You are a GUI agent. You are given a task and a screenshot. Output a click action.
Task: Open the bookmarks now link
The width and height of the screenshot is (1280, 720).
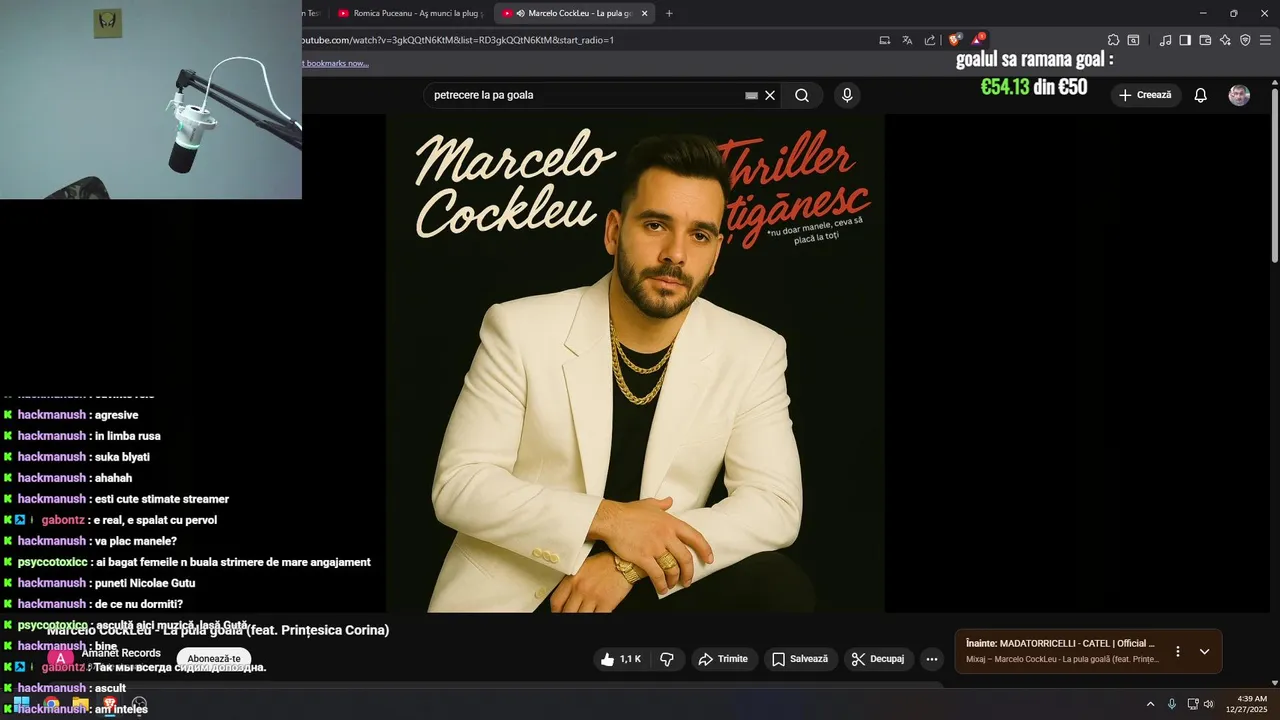click(335, 63)
